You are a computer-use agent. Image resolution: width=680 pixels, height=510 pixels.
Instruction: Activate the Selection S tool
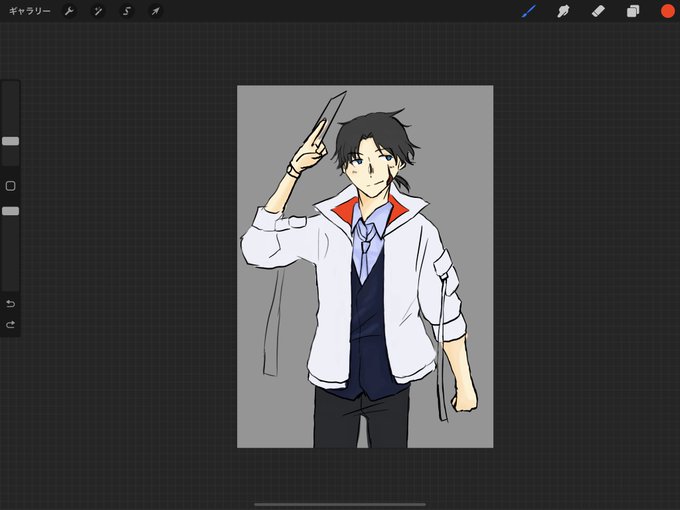(127, 11)
